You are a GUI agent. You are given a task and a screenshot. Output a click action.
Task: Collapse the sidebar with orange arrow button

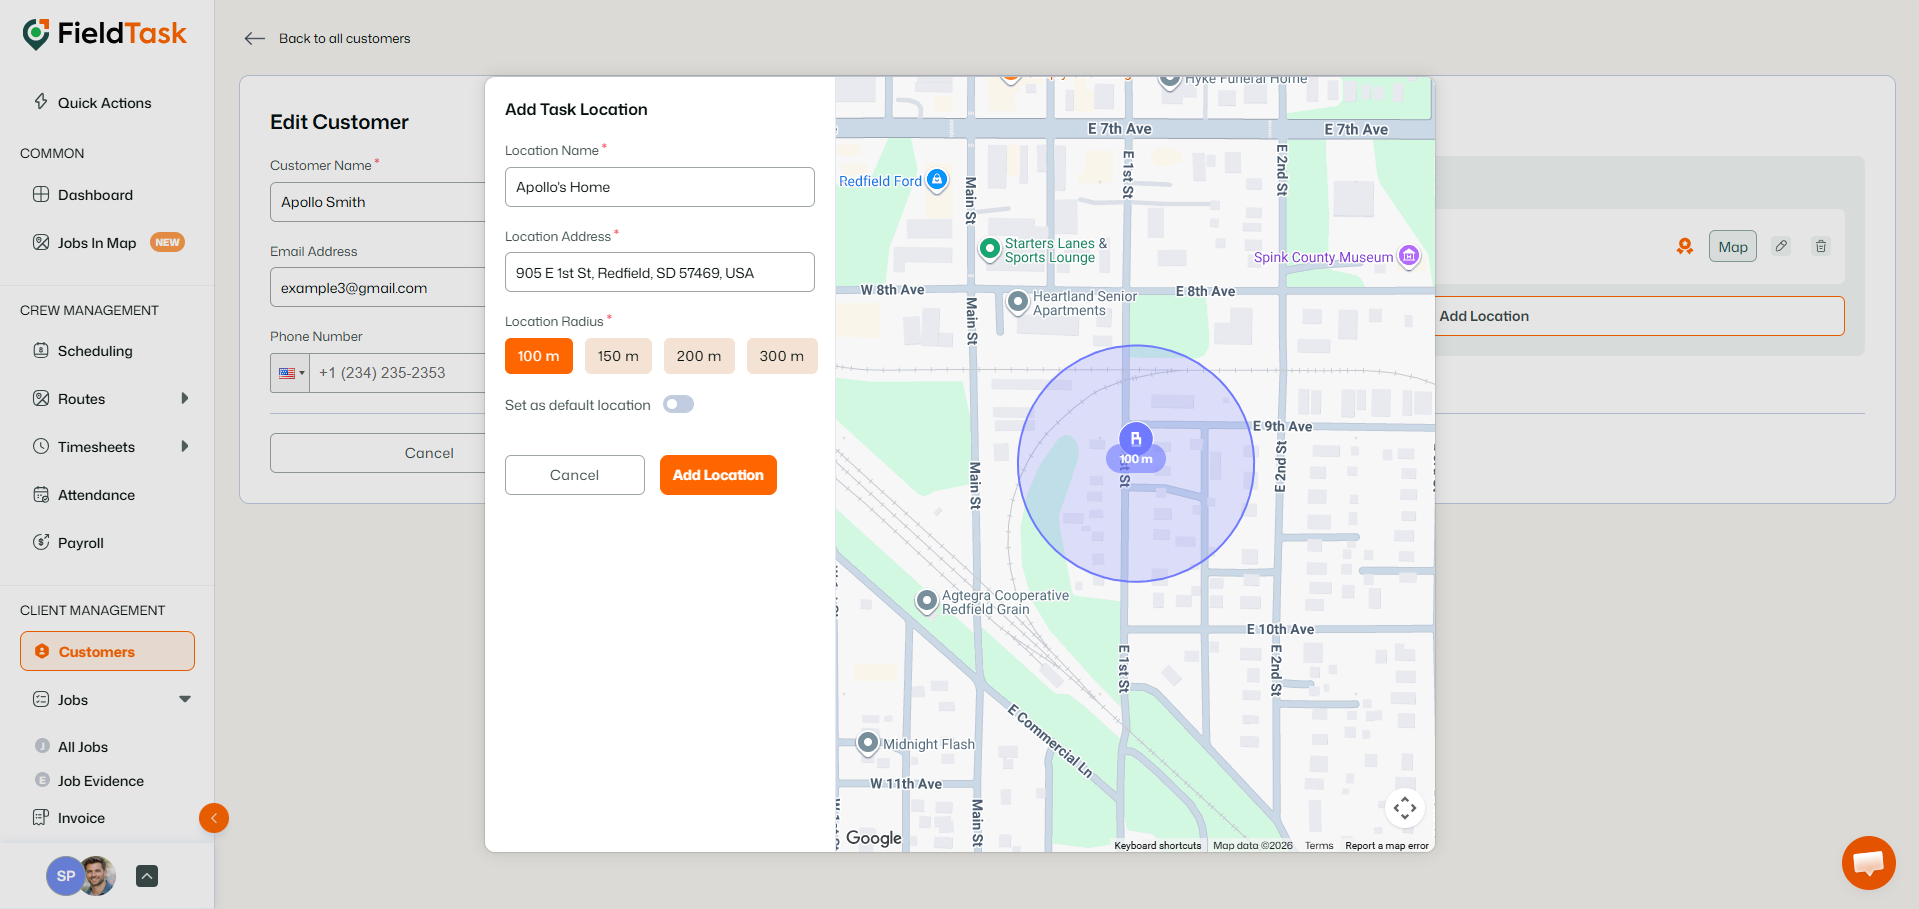pos(214,818)
